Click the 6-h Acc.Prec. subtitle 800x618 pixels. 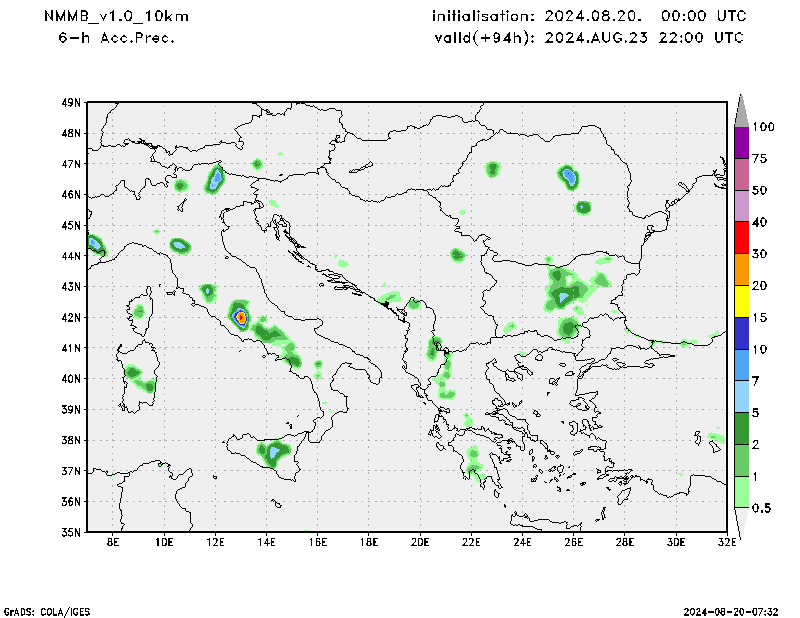[x=117, y=37]
